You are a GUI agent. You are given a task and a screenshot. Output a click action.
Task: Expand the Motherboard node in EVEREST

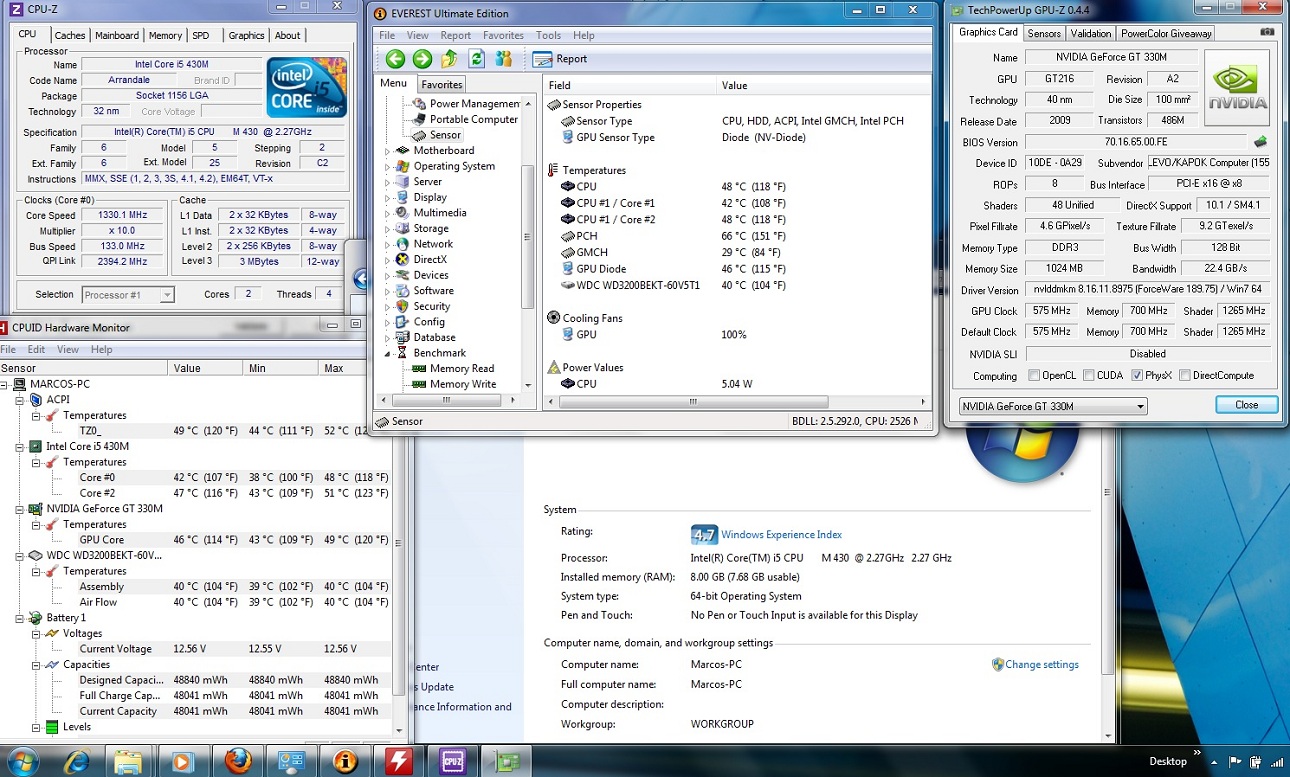(388, 152)
